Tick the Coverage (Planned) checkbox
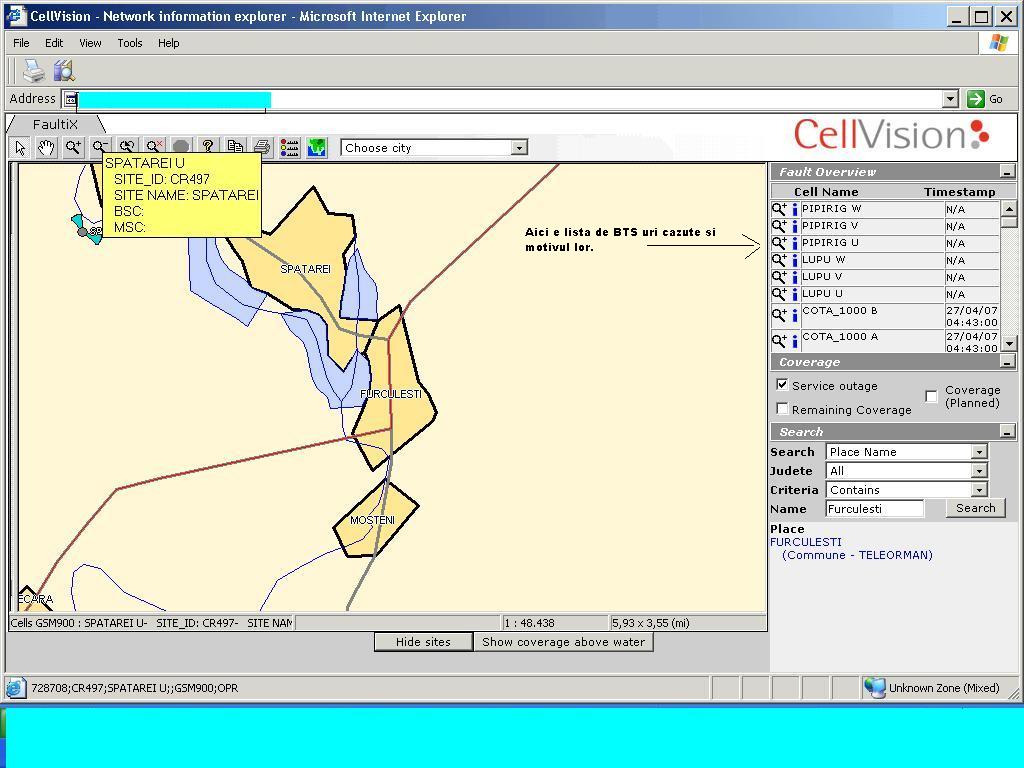1024x768 pixels. (931, 396)
